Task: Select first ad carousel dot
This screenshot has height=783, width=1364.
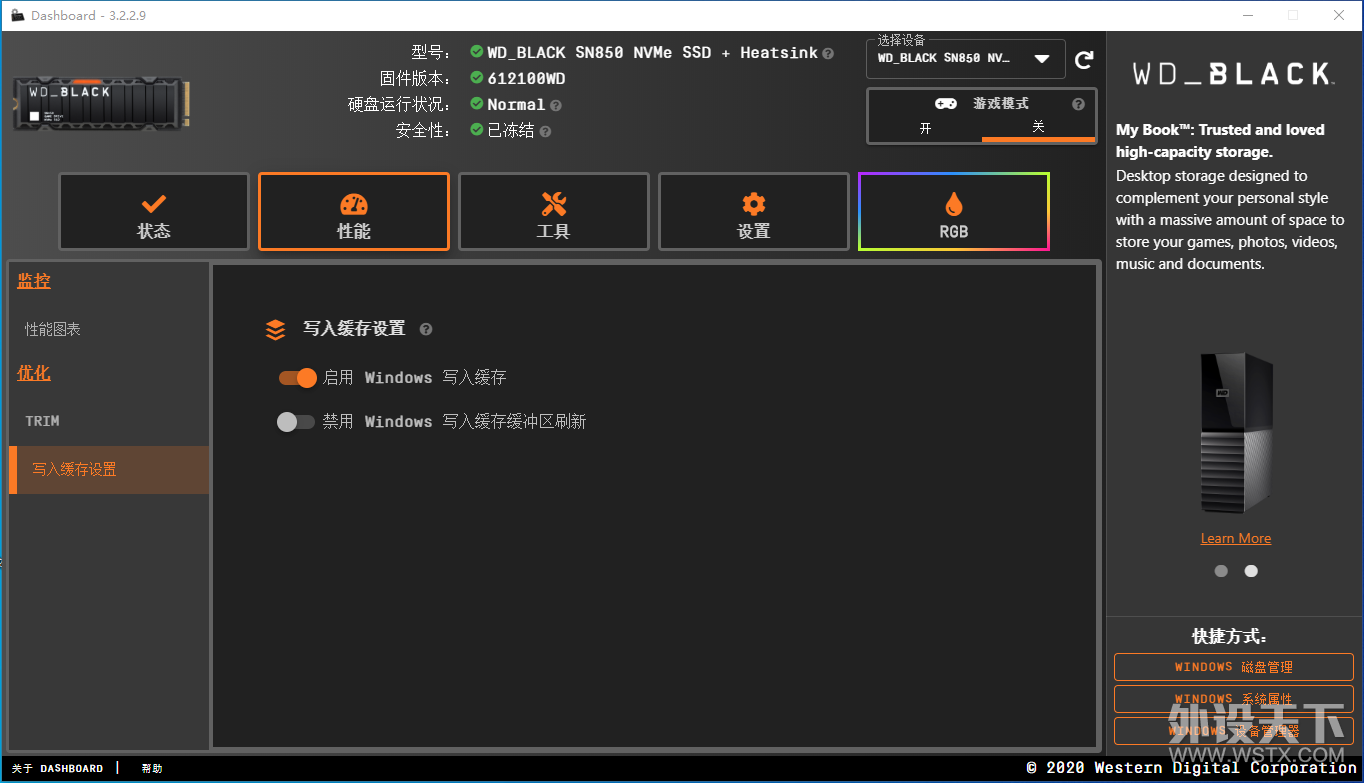Action: click(x=1221, y=571)
